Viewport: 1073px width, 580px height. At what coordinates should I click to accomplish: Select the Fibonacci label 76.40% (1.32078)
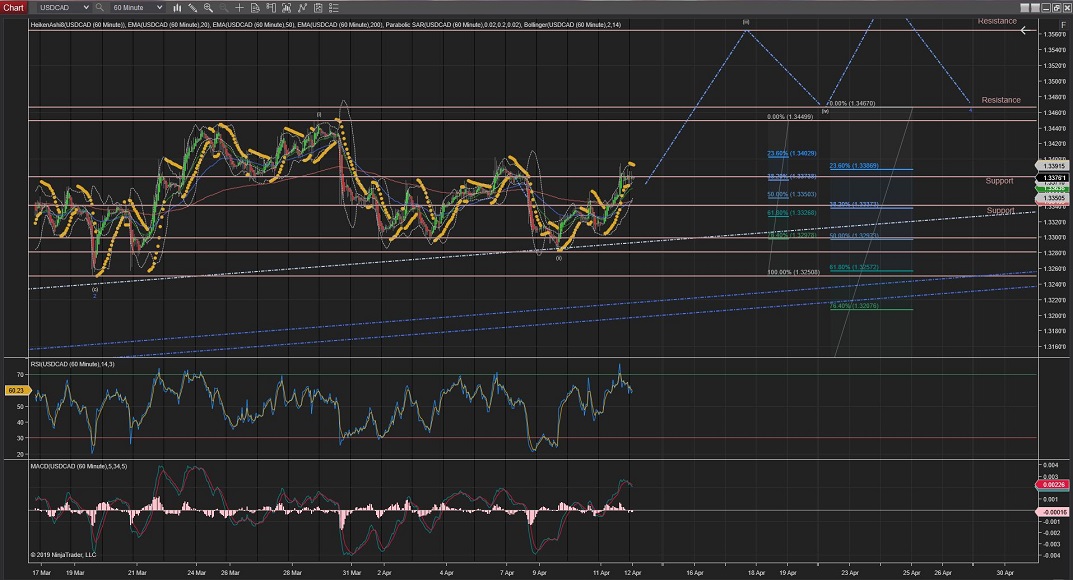(x=854, y=306)
